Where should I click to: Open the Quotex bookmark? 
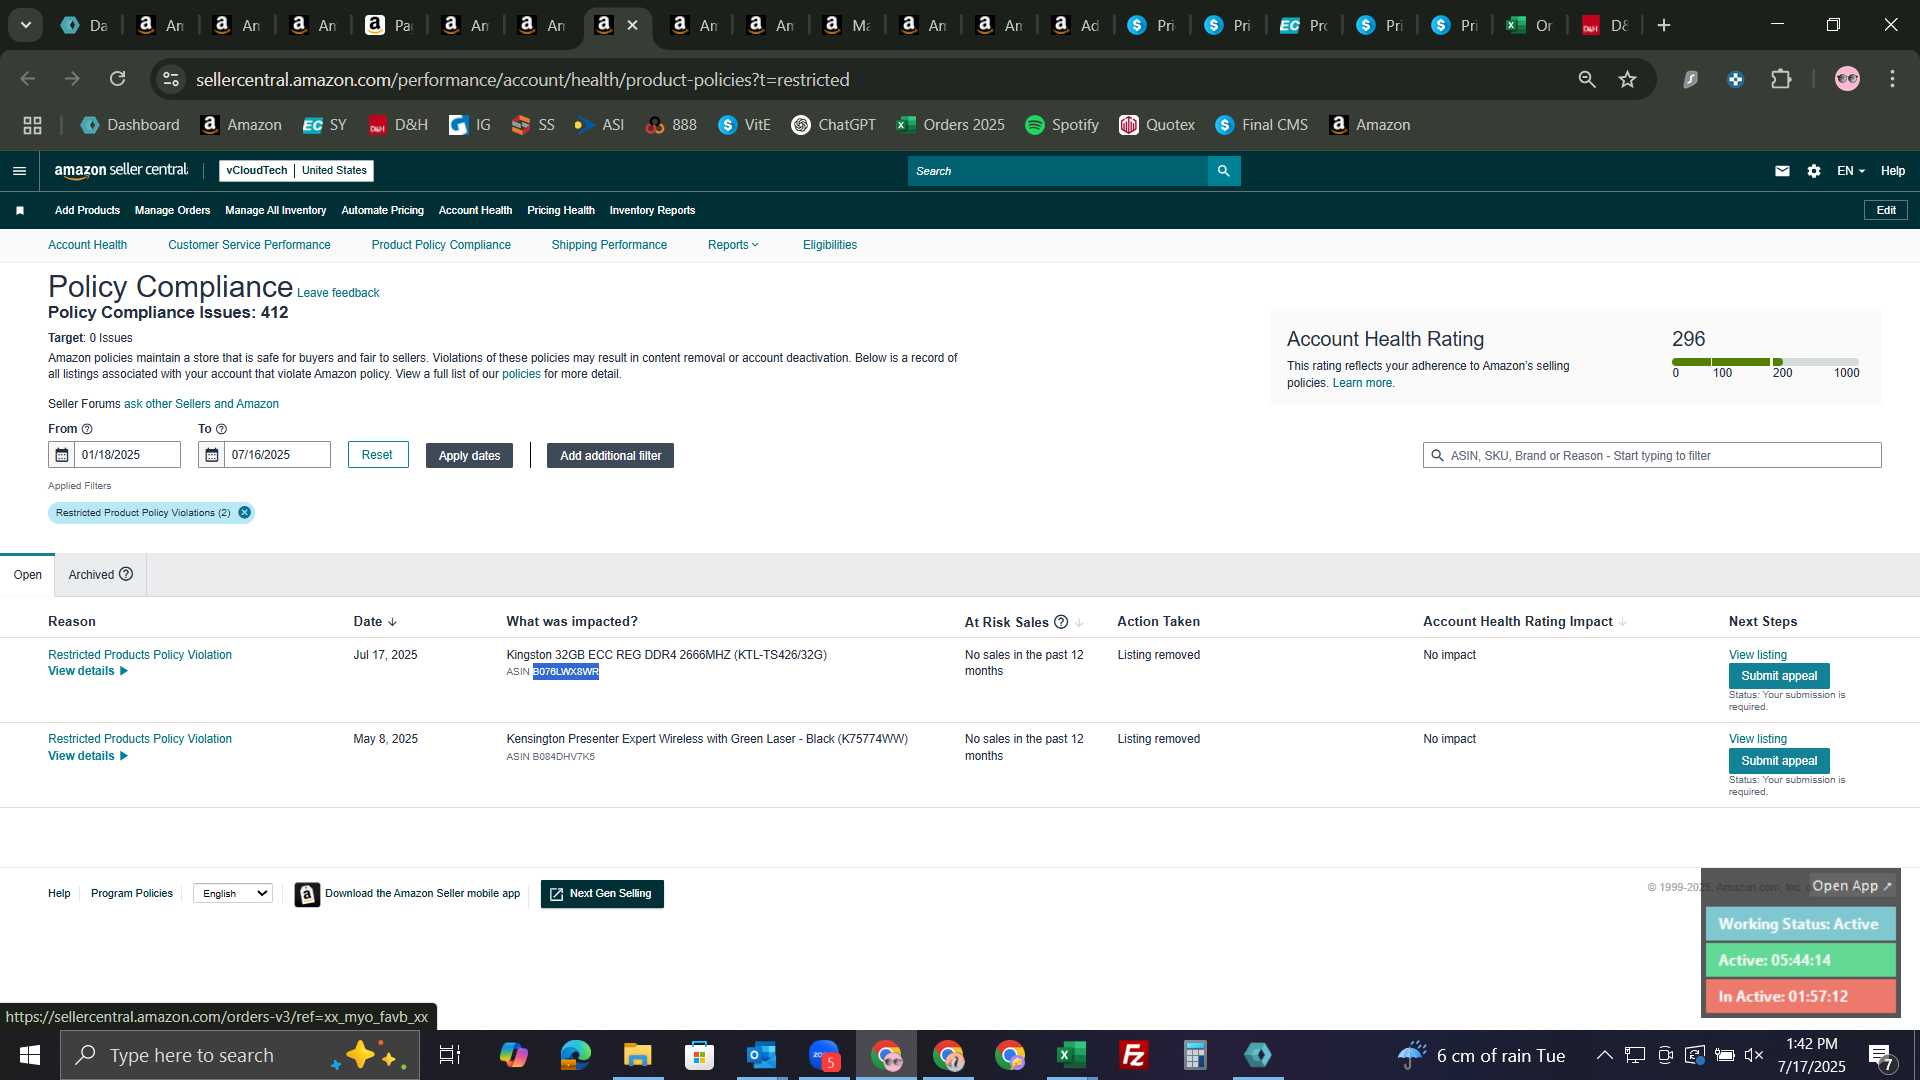coord(1157,125)
